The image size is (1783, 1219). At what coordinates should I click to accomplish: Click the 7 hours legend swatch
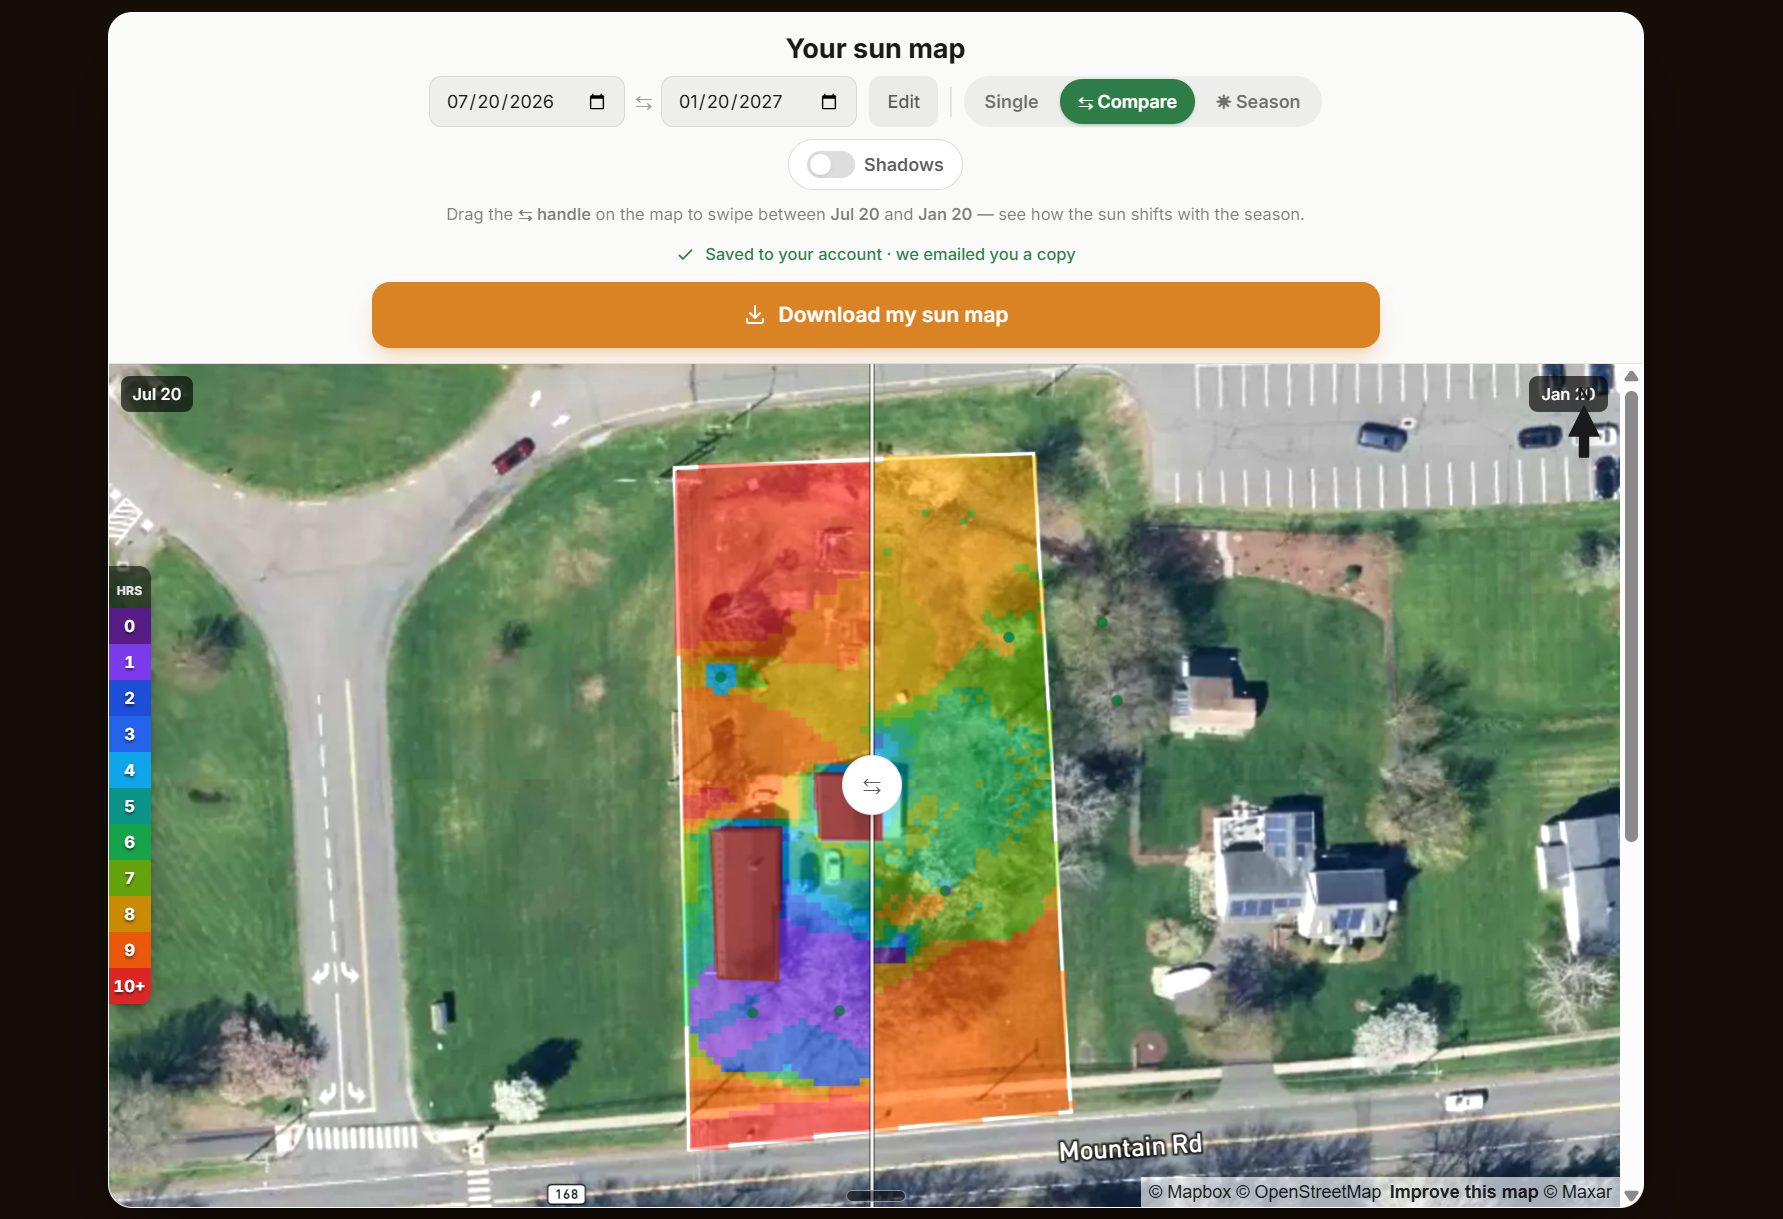tap(130, 878)
